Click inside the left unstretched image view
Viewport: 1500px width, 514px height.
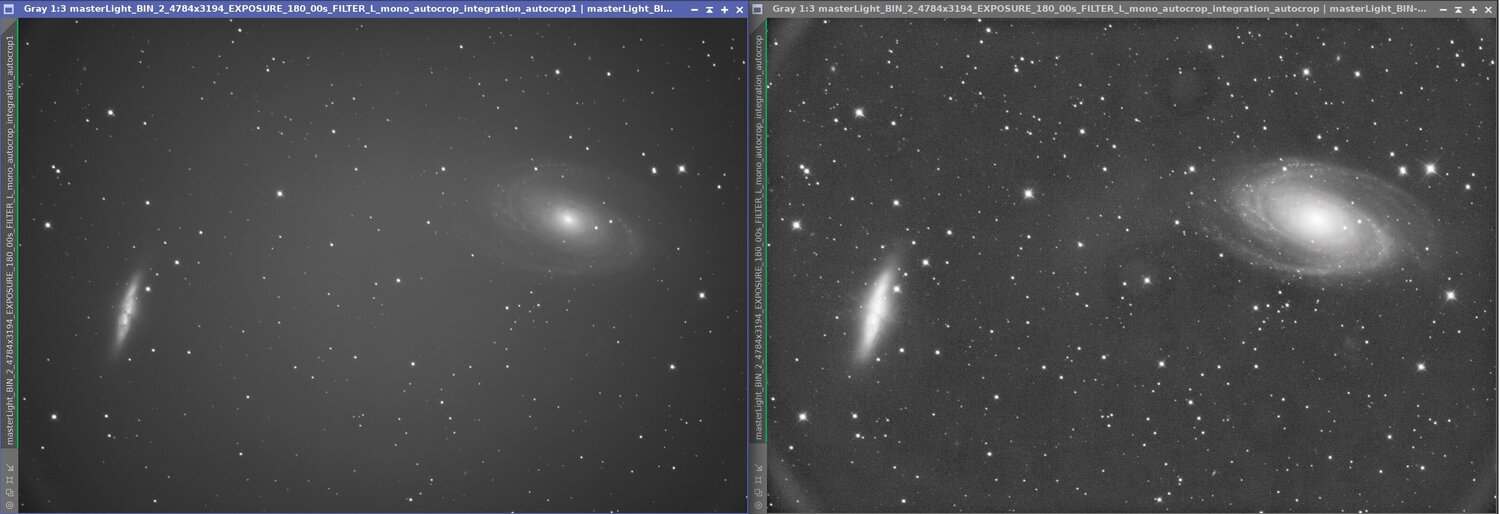(x=382, y=265)
